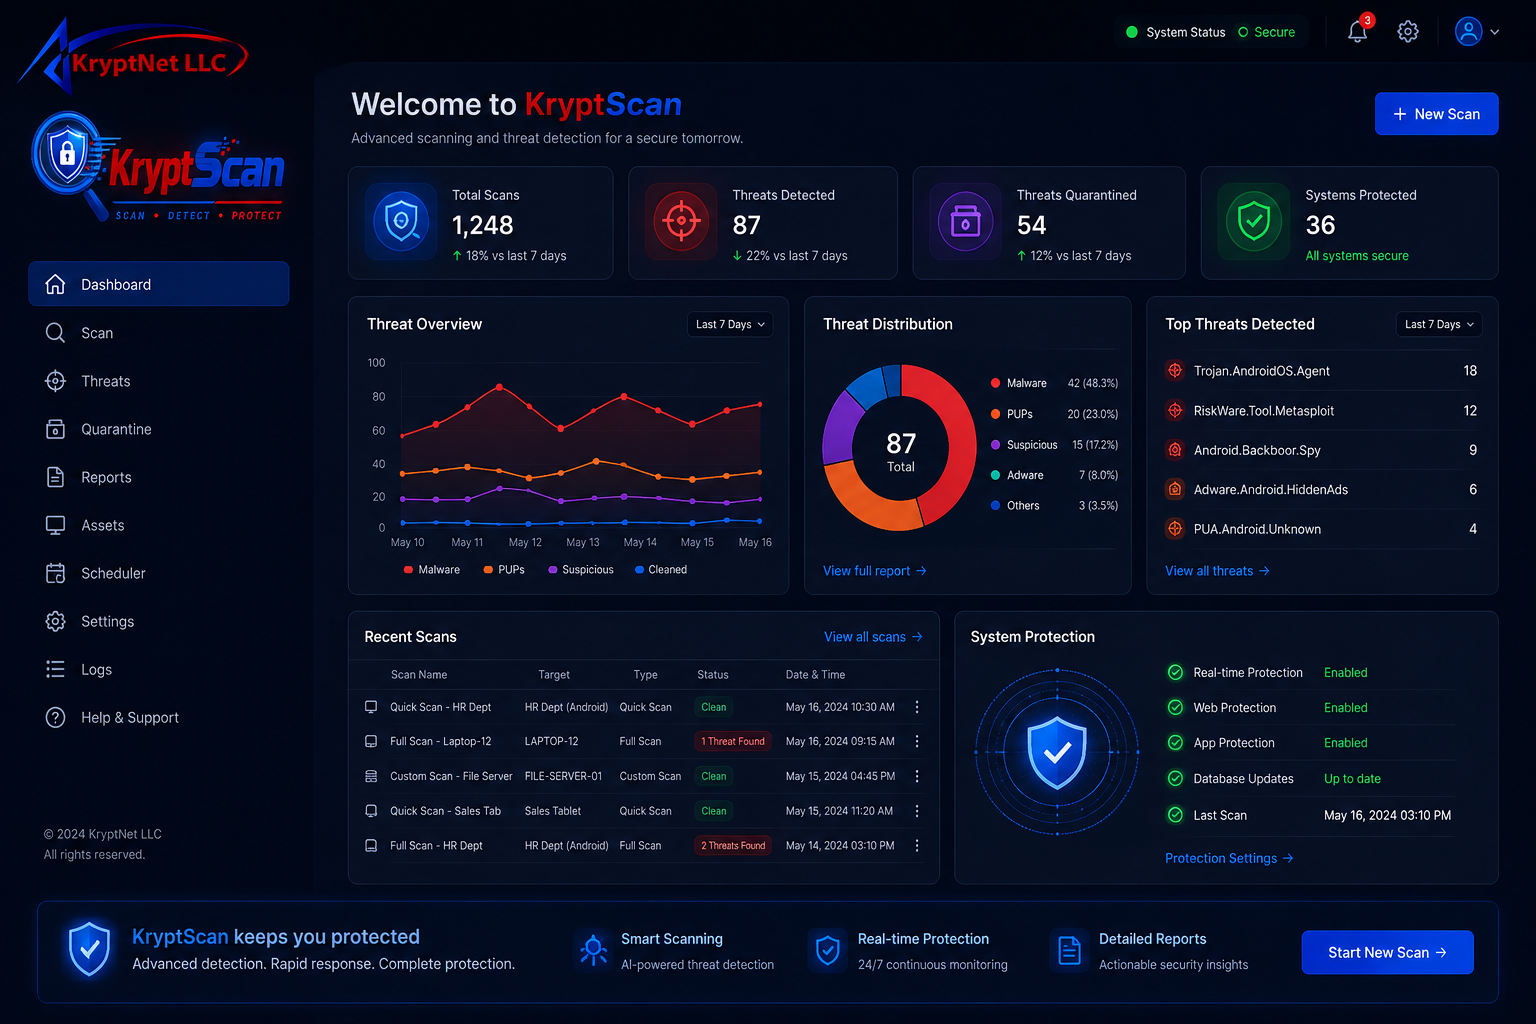Go to Dashboard in the sidebar
The image size is (1536, 1024).
159,284
